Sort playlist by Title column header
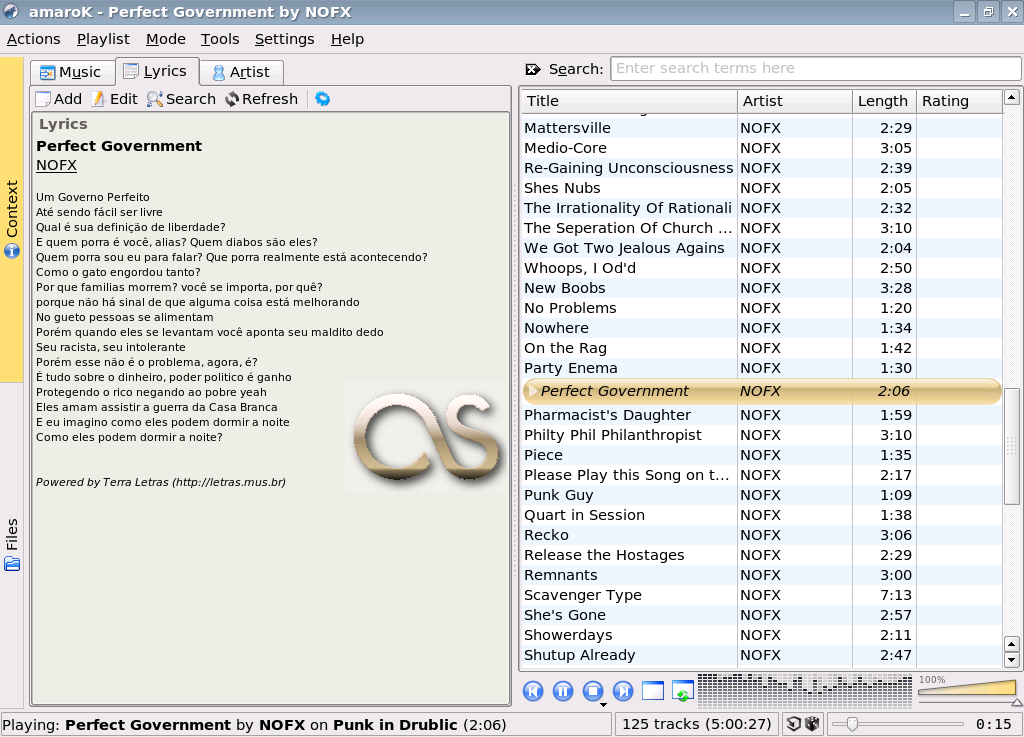Viewport: 1024px width, 737px height. [x=630, y=101]
